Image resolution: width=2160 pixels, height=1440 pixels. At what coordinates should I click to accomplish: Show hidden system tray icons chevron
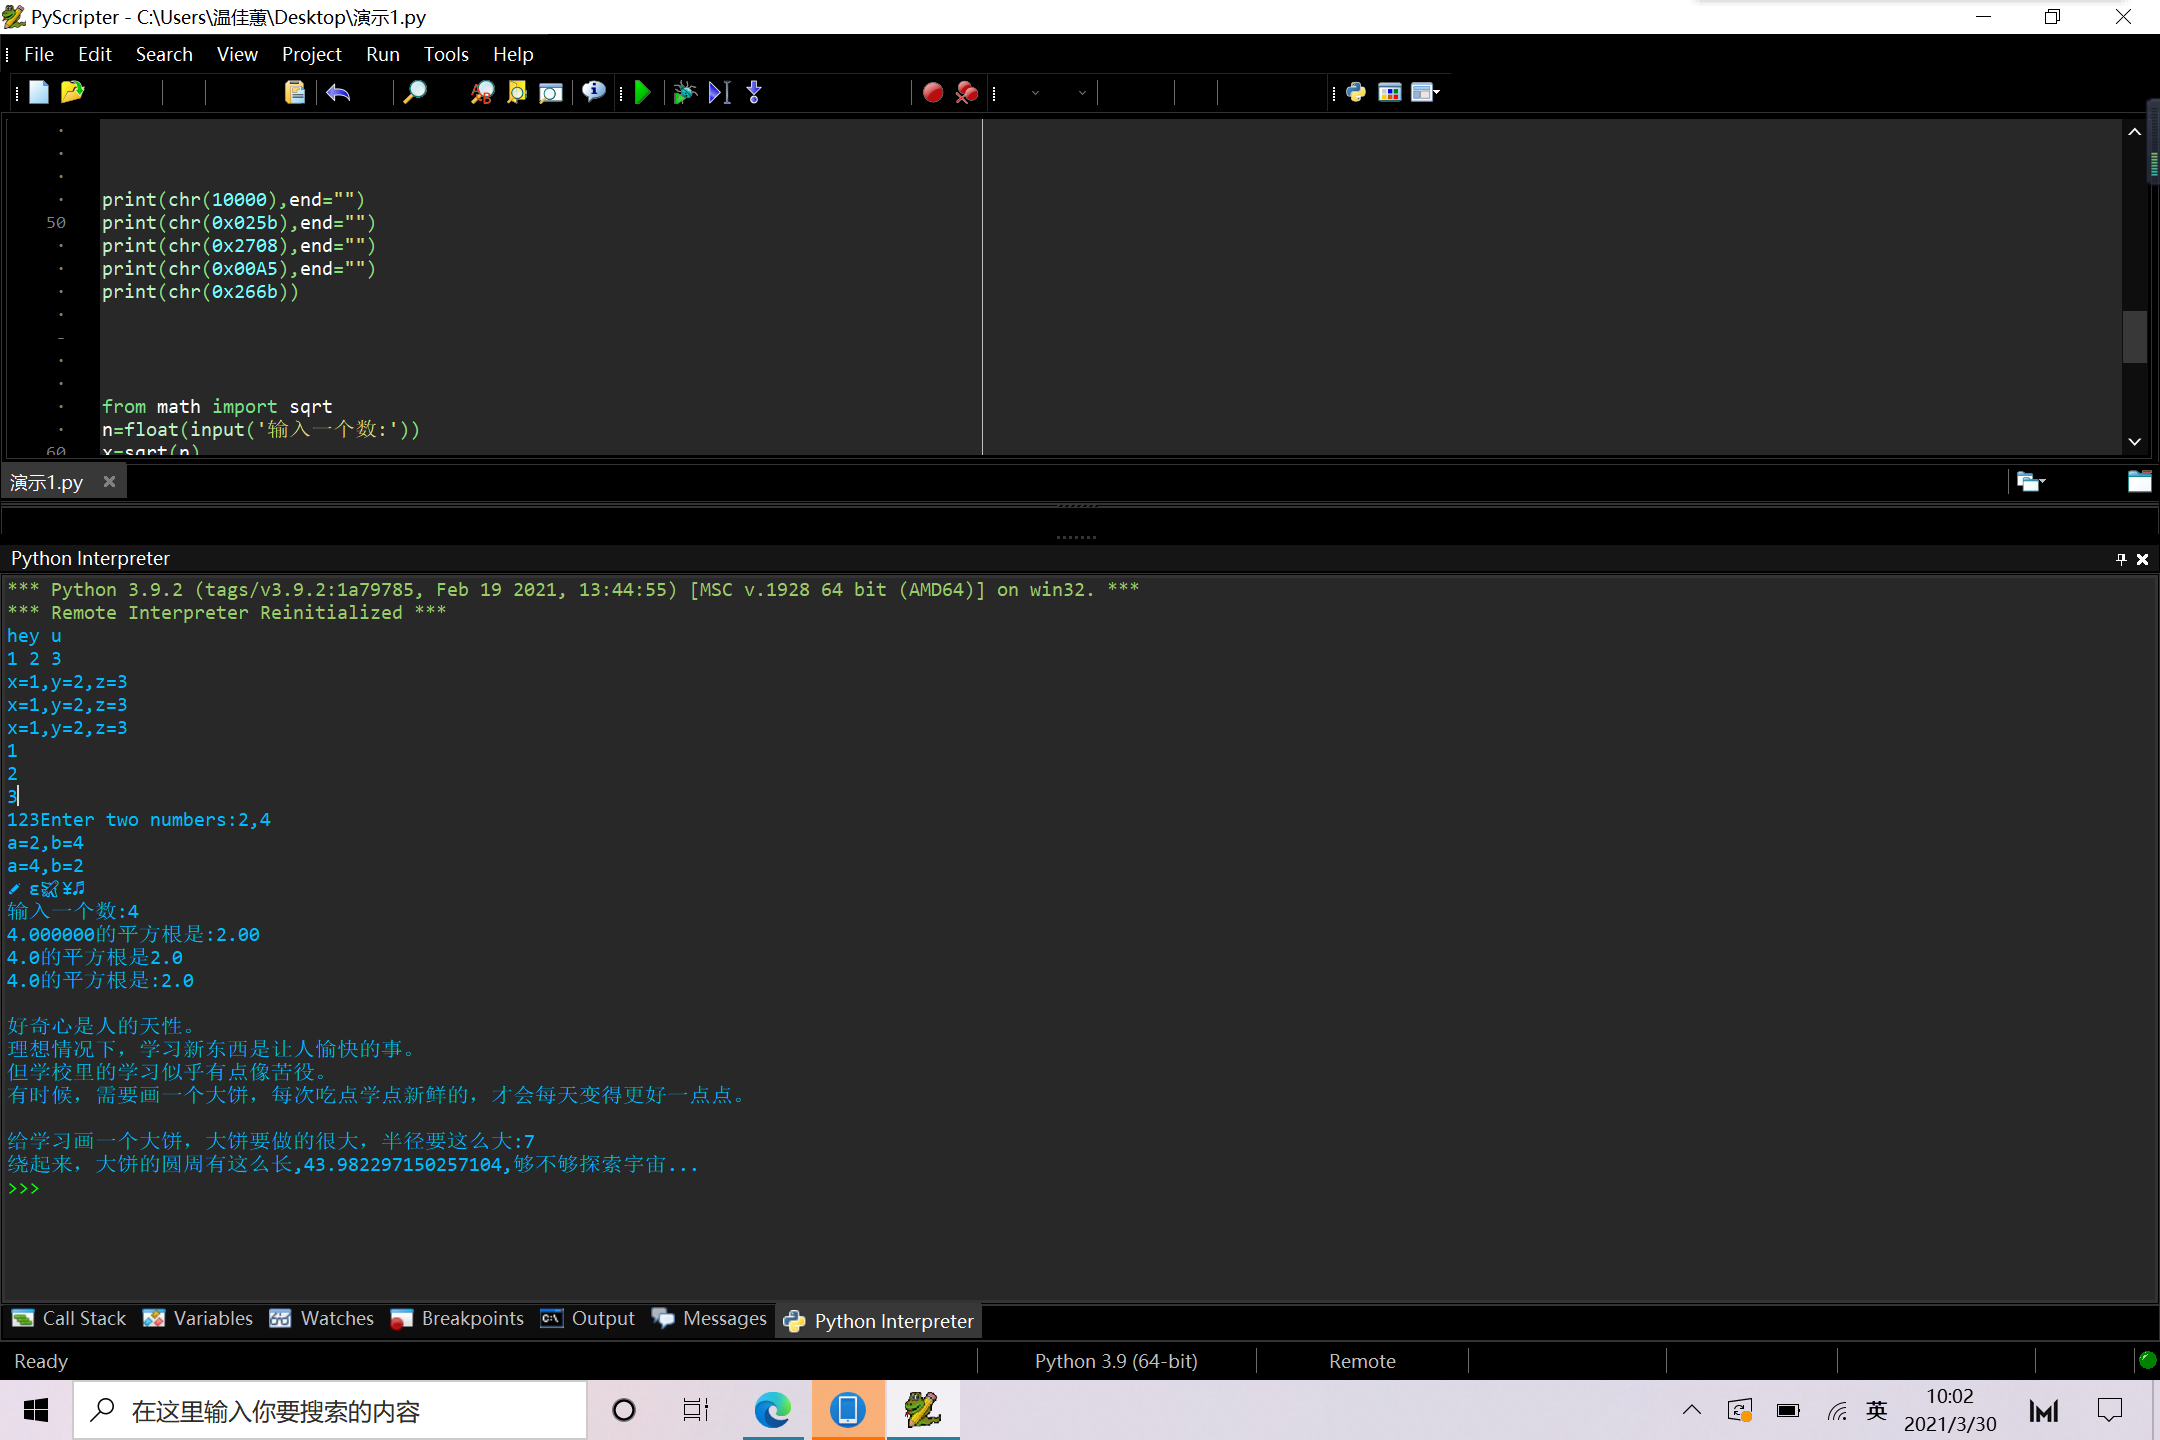point(1691,1410)
